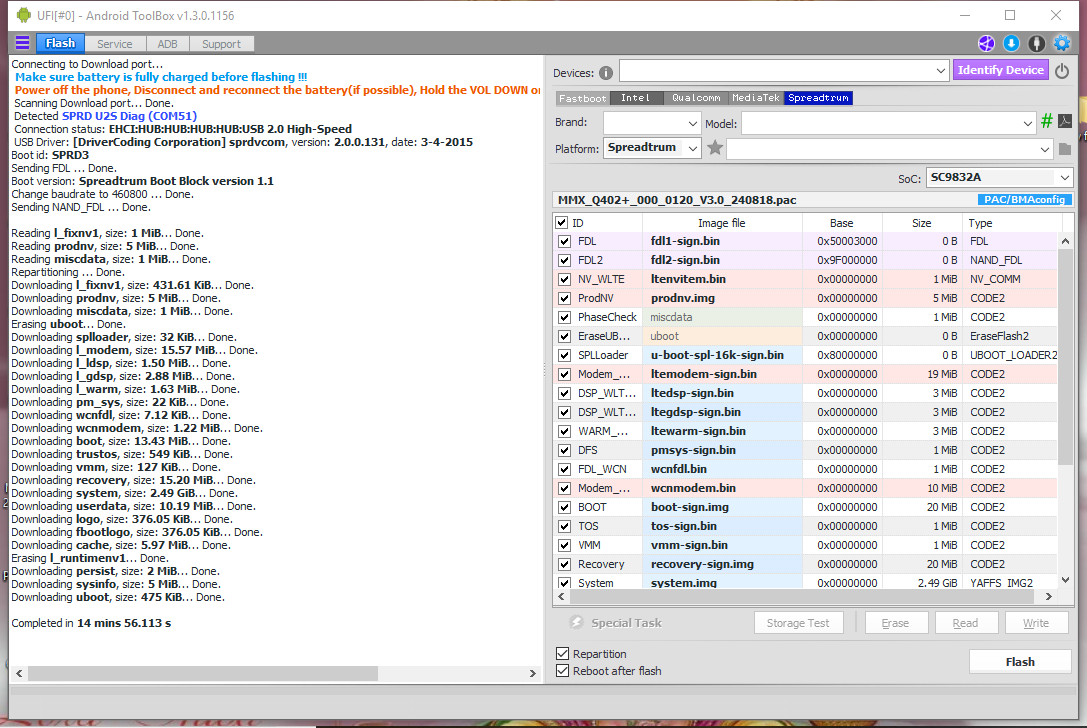The width and height of the screenshot is (1087, 728).
Task: Toggle the select-all ID header checkbox
Action: pyautogui.click(x=562, y=223)
